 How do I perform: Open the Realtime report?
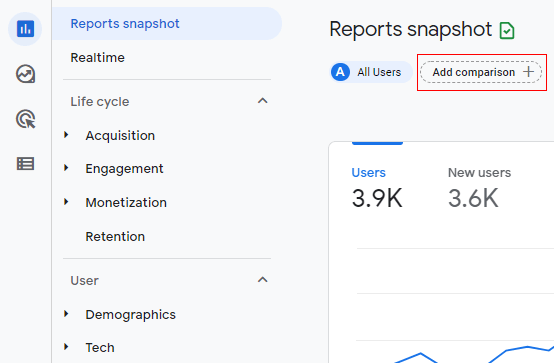98,58
